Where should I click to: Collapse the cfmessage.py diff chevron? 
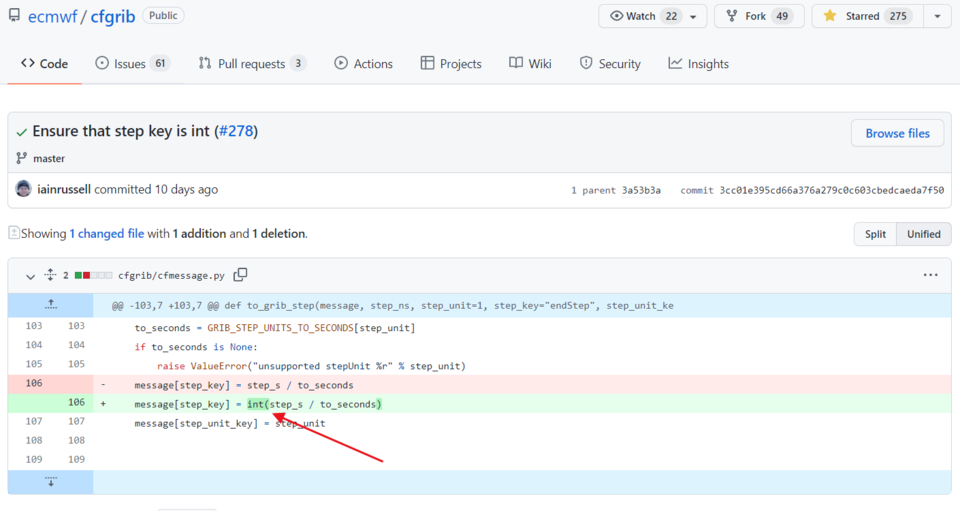(x=30, y=276)
